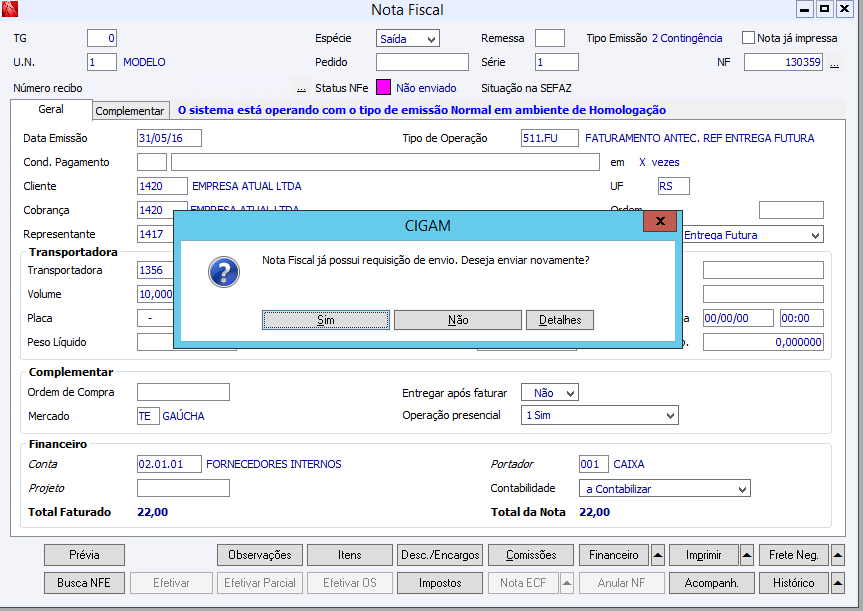Click the Itens button

coord(350,555)
